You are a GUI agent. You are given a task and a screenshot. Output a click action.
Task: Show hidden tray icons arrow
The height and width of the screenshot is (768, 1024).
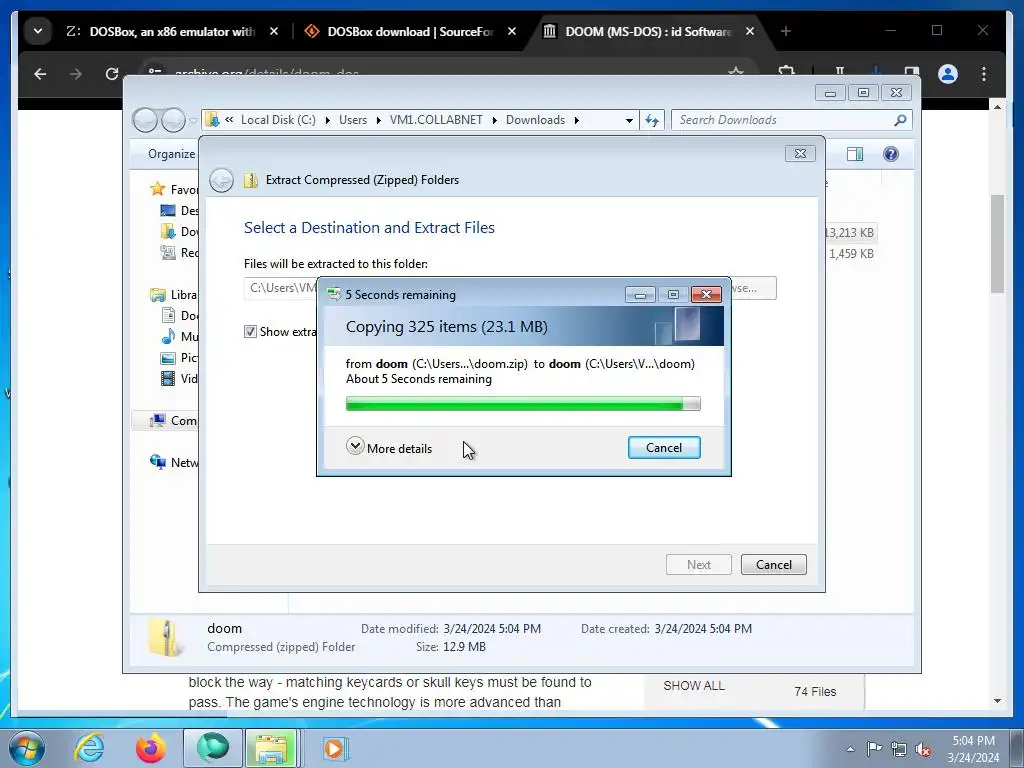point(850,749)
